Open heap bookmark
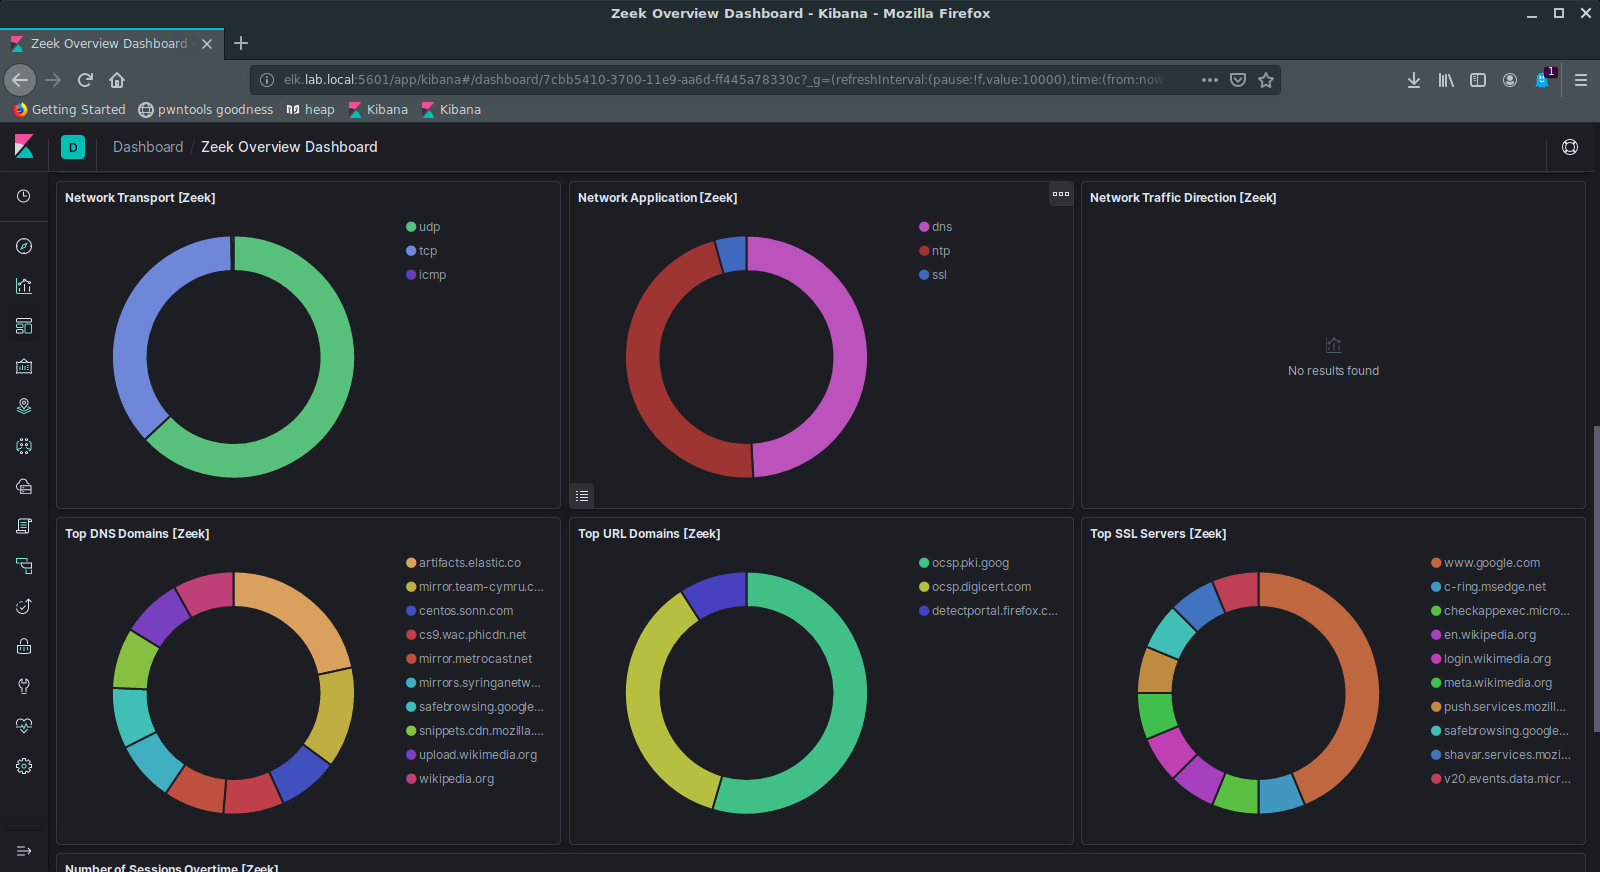 pos(310,110)
